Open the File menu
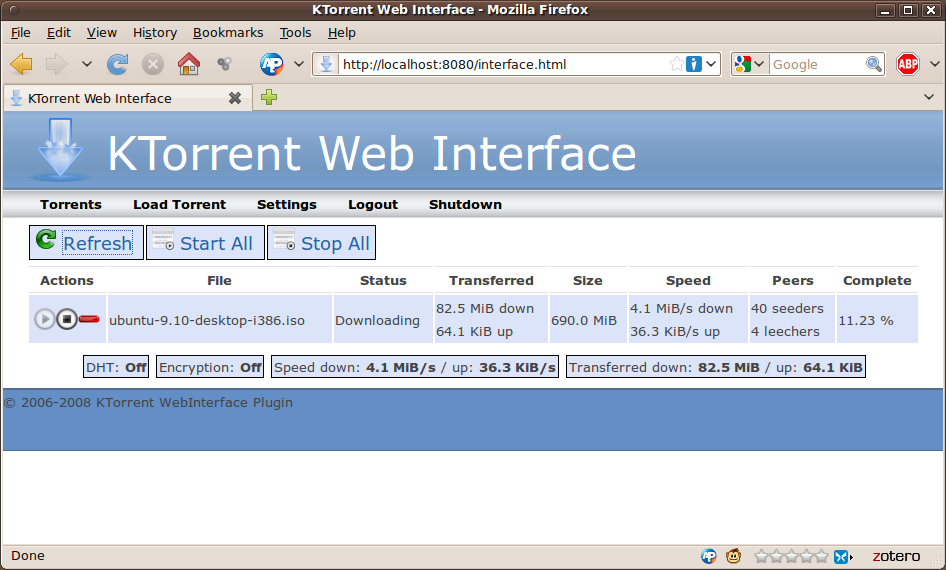This screenshot has width=946, height=570. [x=21, y=33]
